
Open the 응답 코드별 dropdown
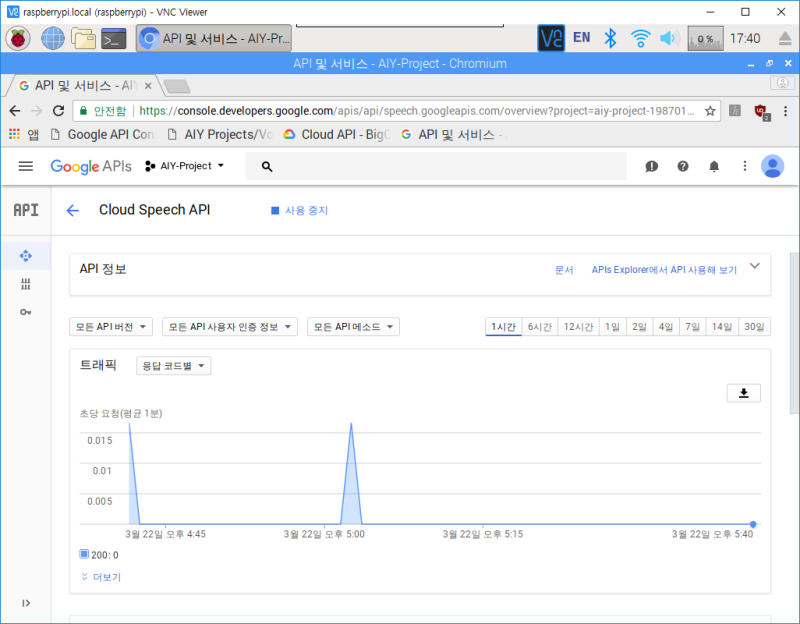click(x=173, y=366)
